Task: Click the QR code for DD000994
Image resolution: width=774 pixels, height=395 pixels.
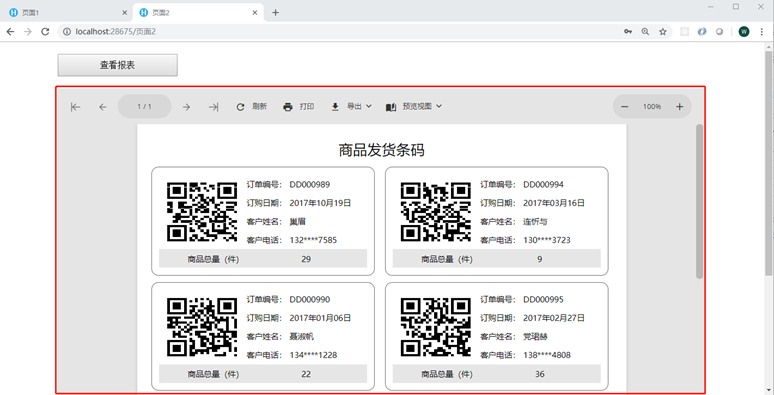Action: (x=435, y=212)
